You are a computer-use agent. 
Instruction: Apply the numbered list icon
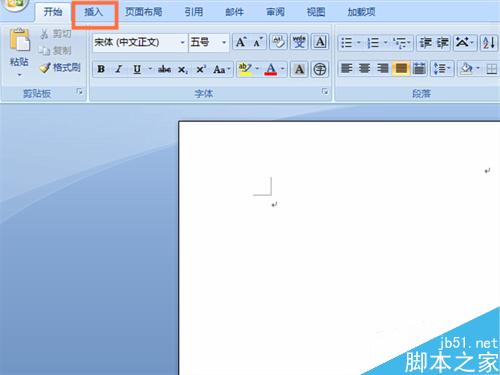(x=373, y=43)
